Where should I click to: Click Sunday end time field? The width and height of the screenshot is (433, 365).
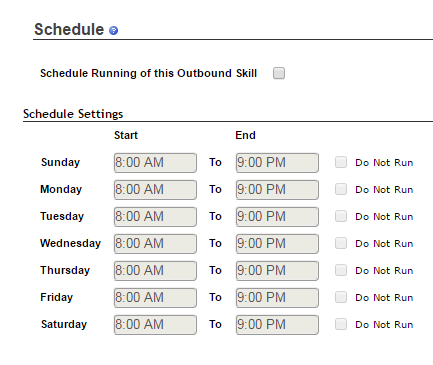[277, 163]
